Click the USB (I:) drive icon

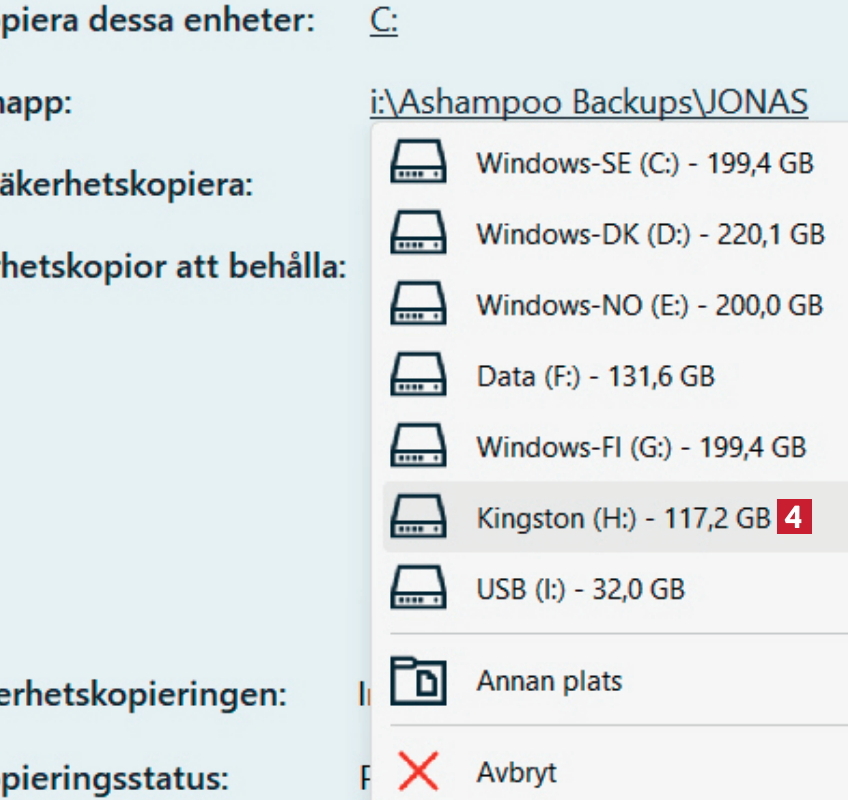(418, 588)
